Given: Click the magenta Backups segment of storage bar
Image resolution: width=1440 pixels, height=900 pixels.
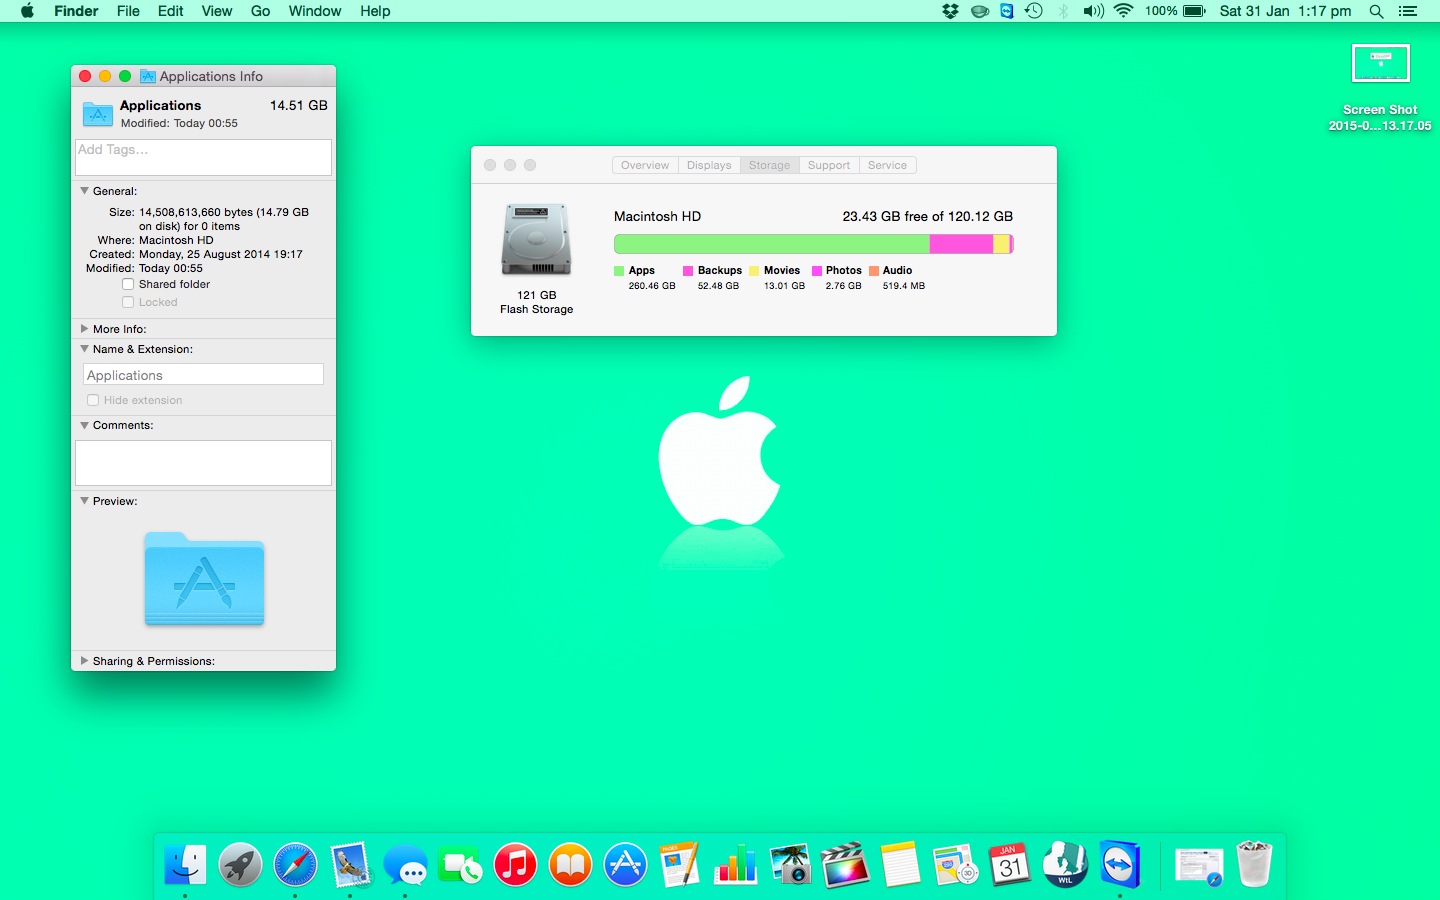Looking at the screenshot, I should (961, 244).
